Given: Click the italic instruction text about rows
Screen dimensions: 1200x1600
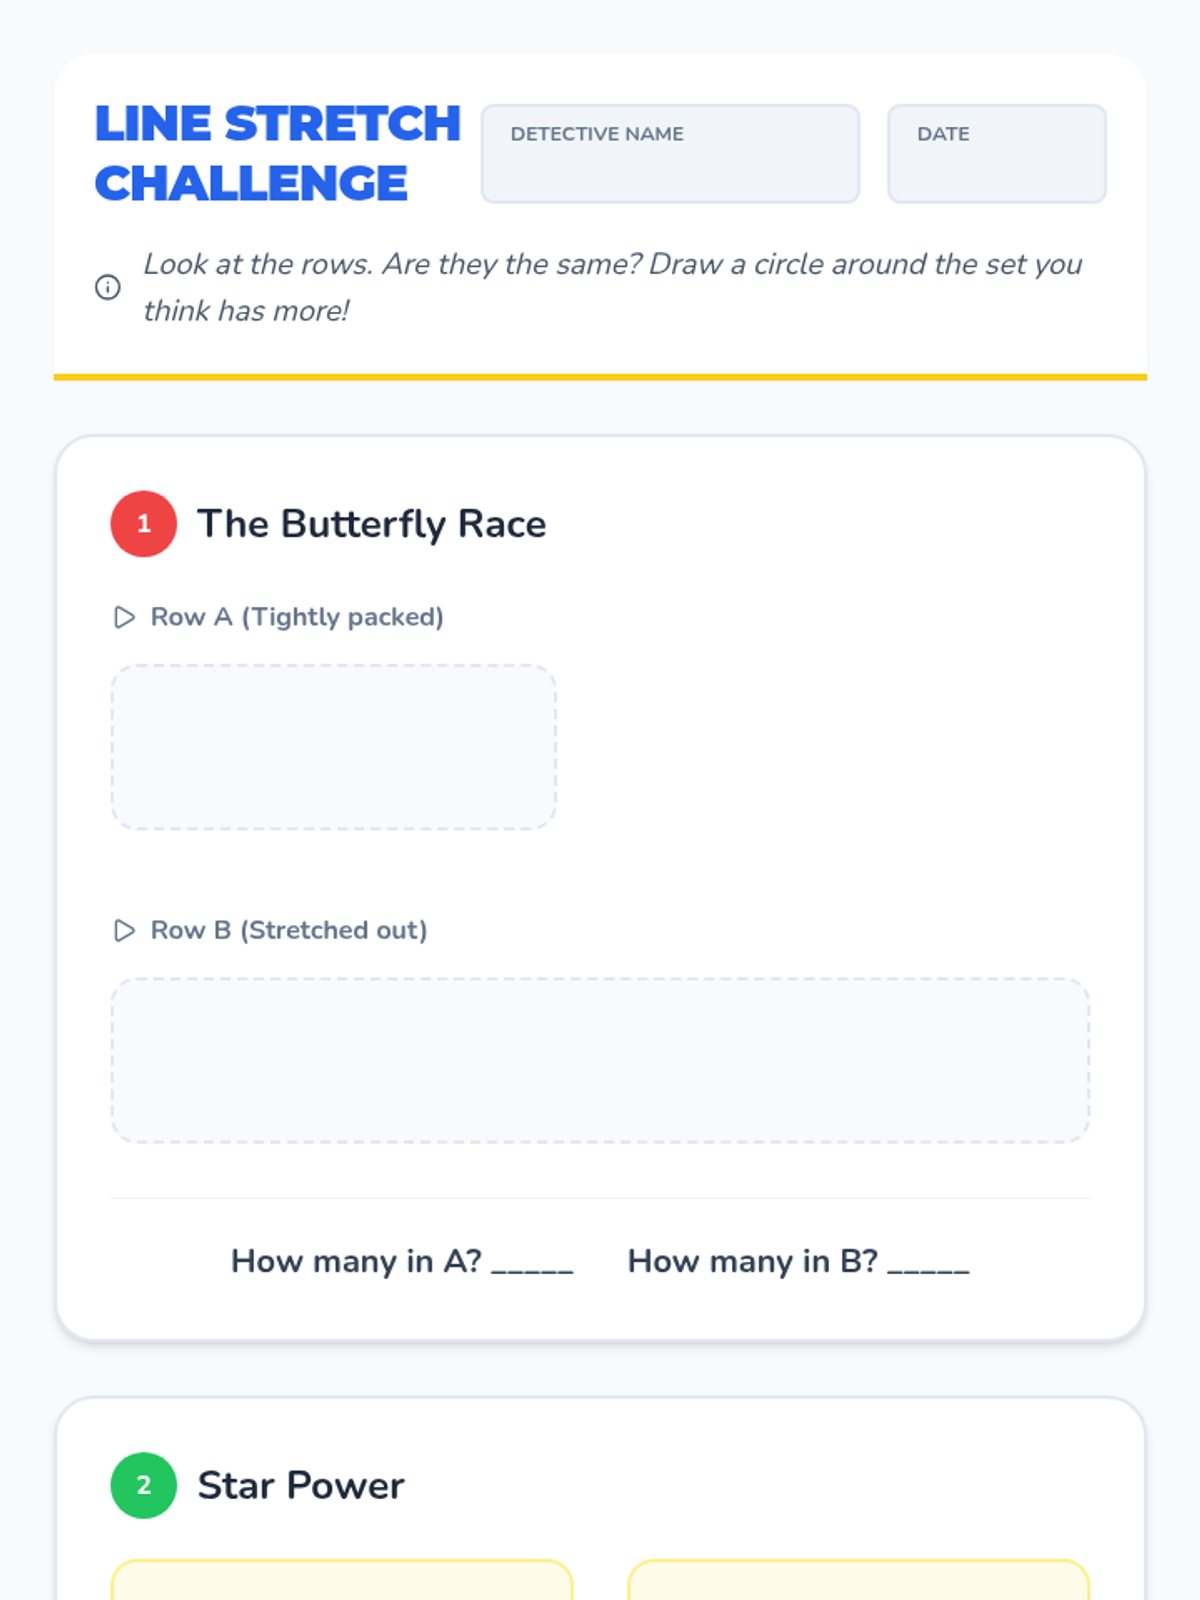Looking at the screenshot, I should pos(612,288).
